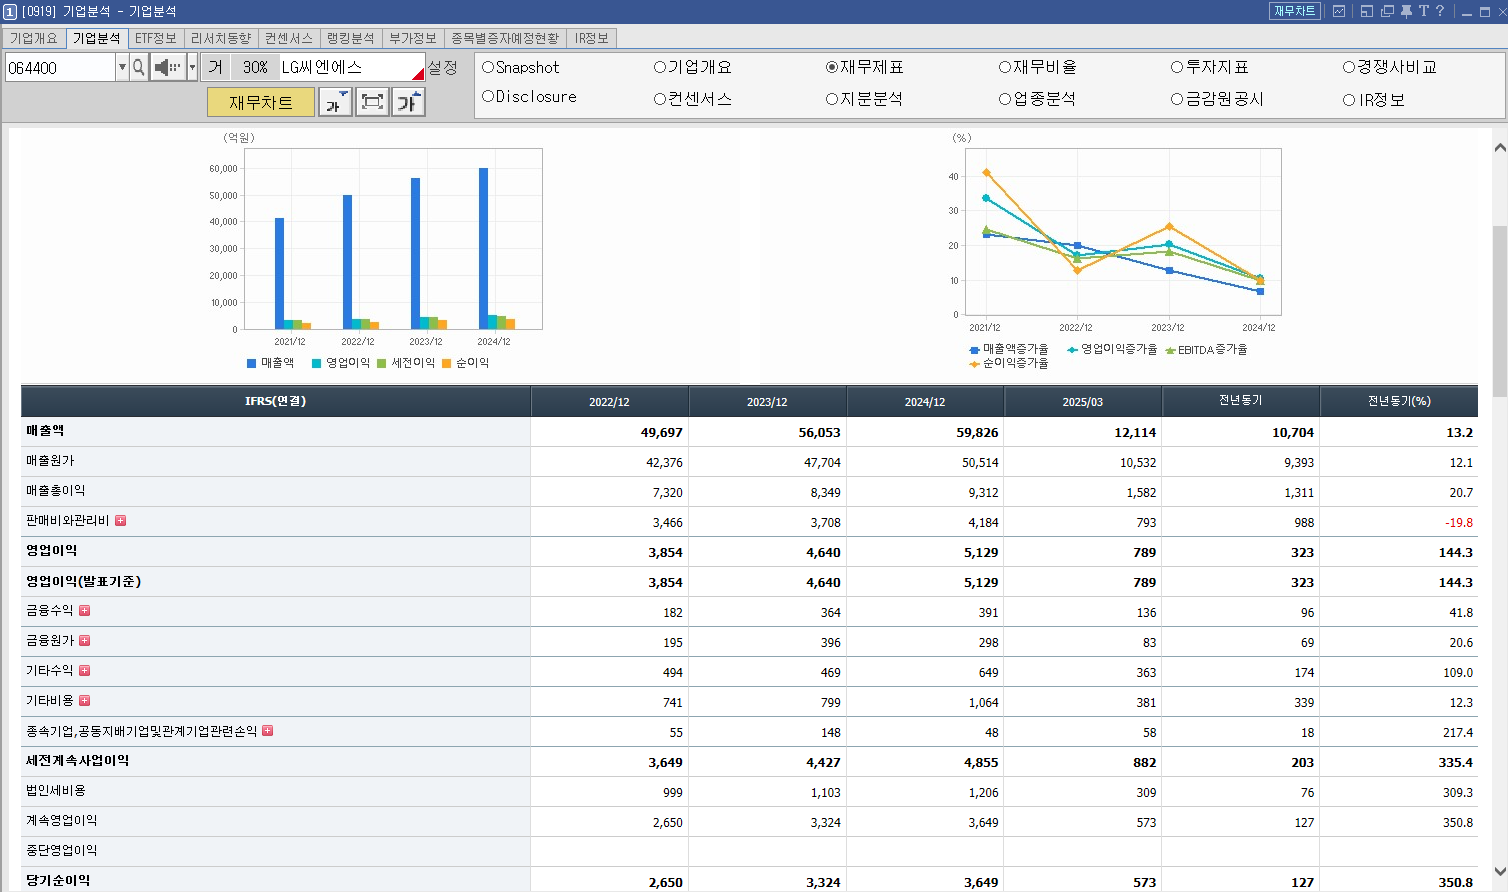This screenshot has width=1508, height=892.
Task: Expand 금융수익 row plus icon
Action: [x=84, y=610]
